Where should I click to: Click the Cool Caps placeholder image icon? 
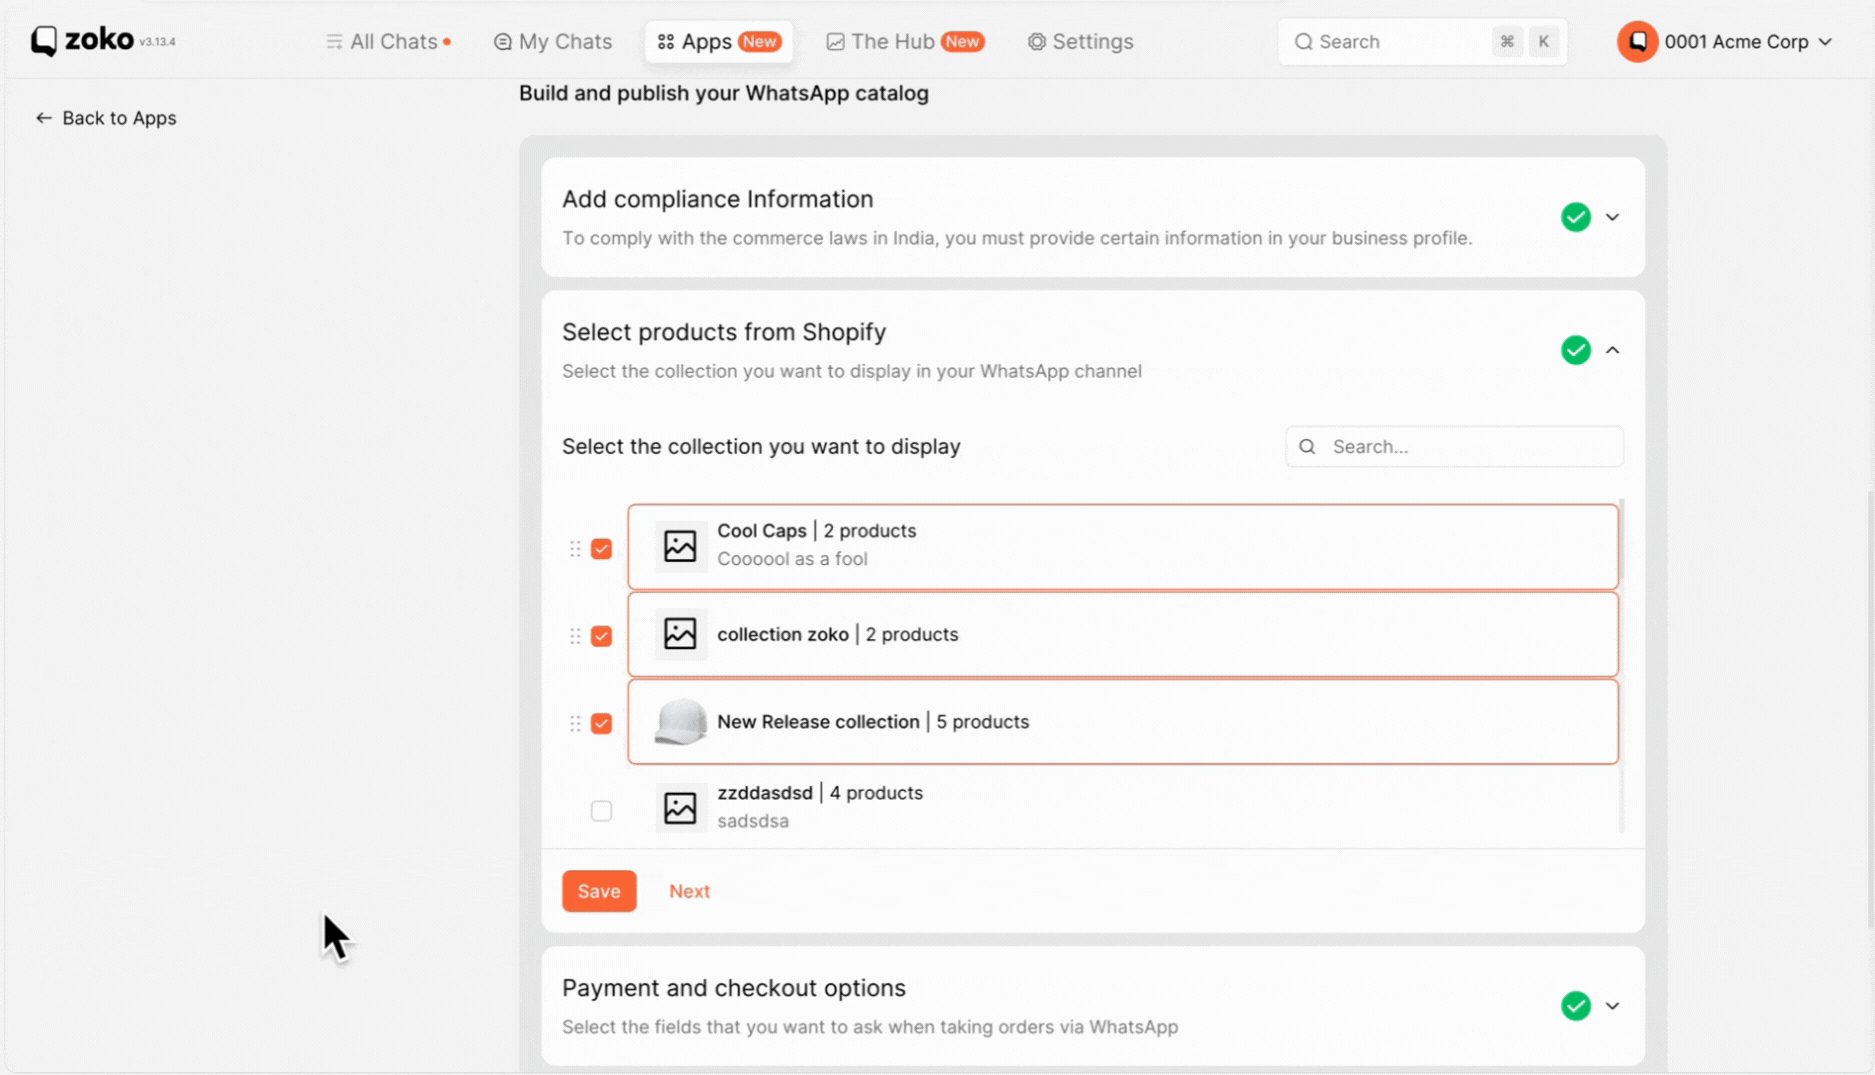[680, 545]
